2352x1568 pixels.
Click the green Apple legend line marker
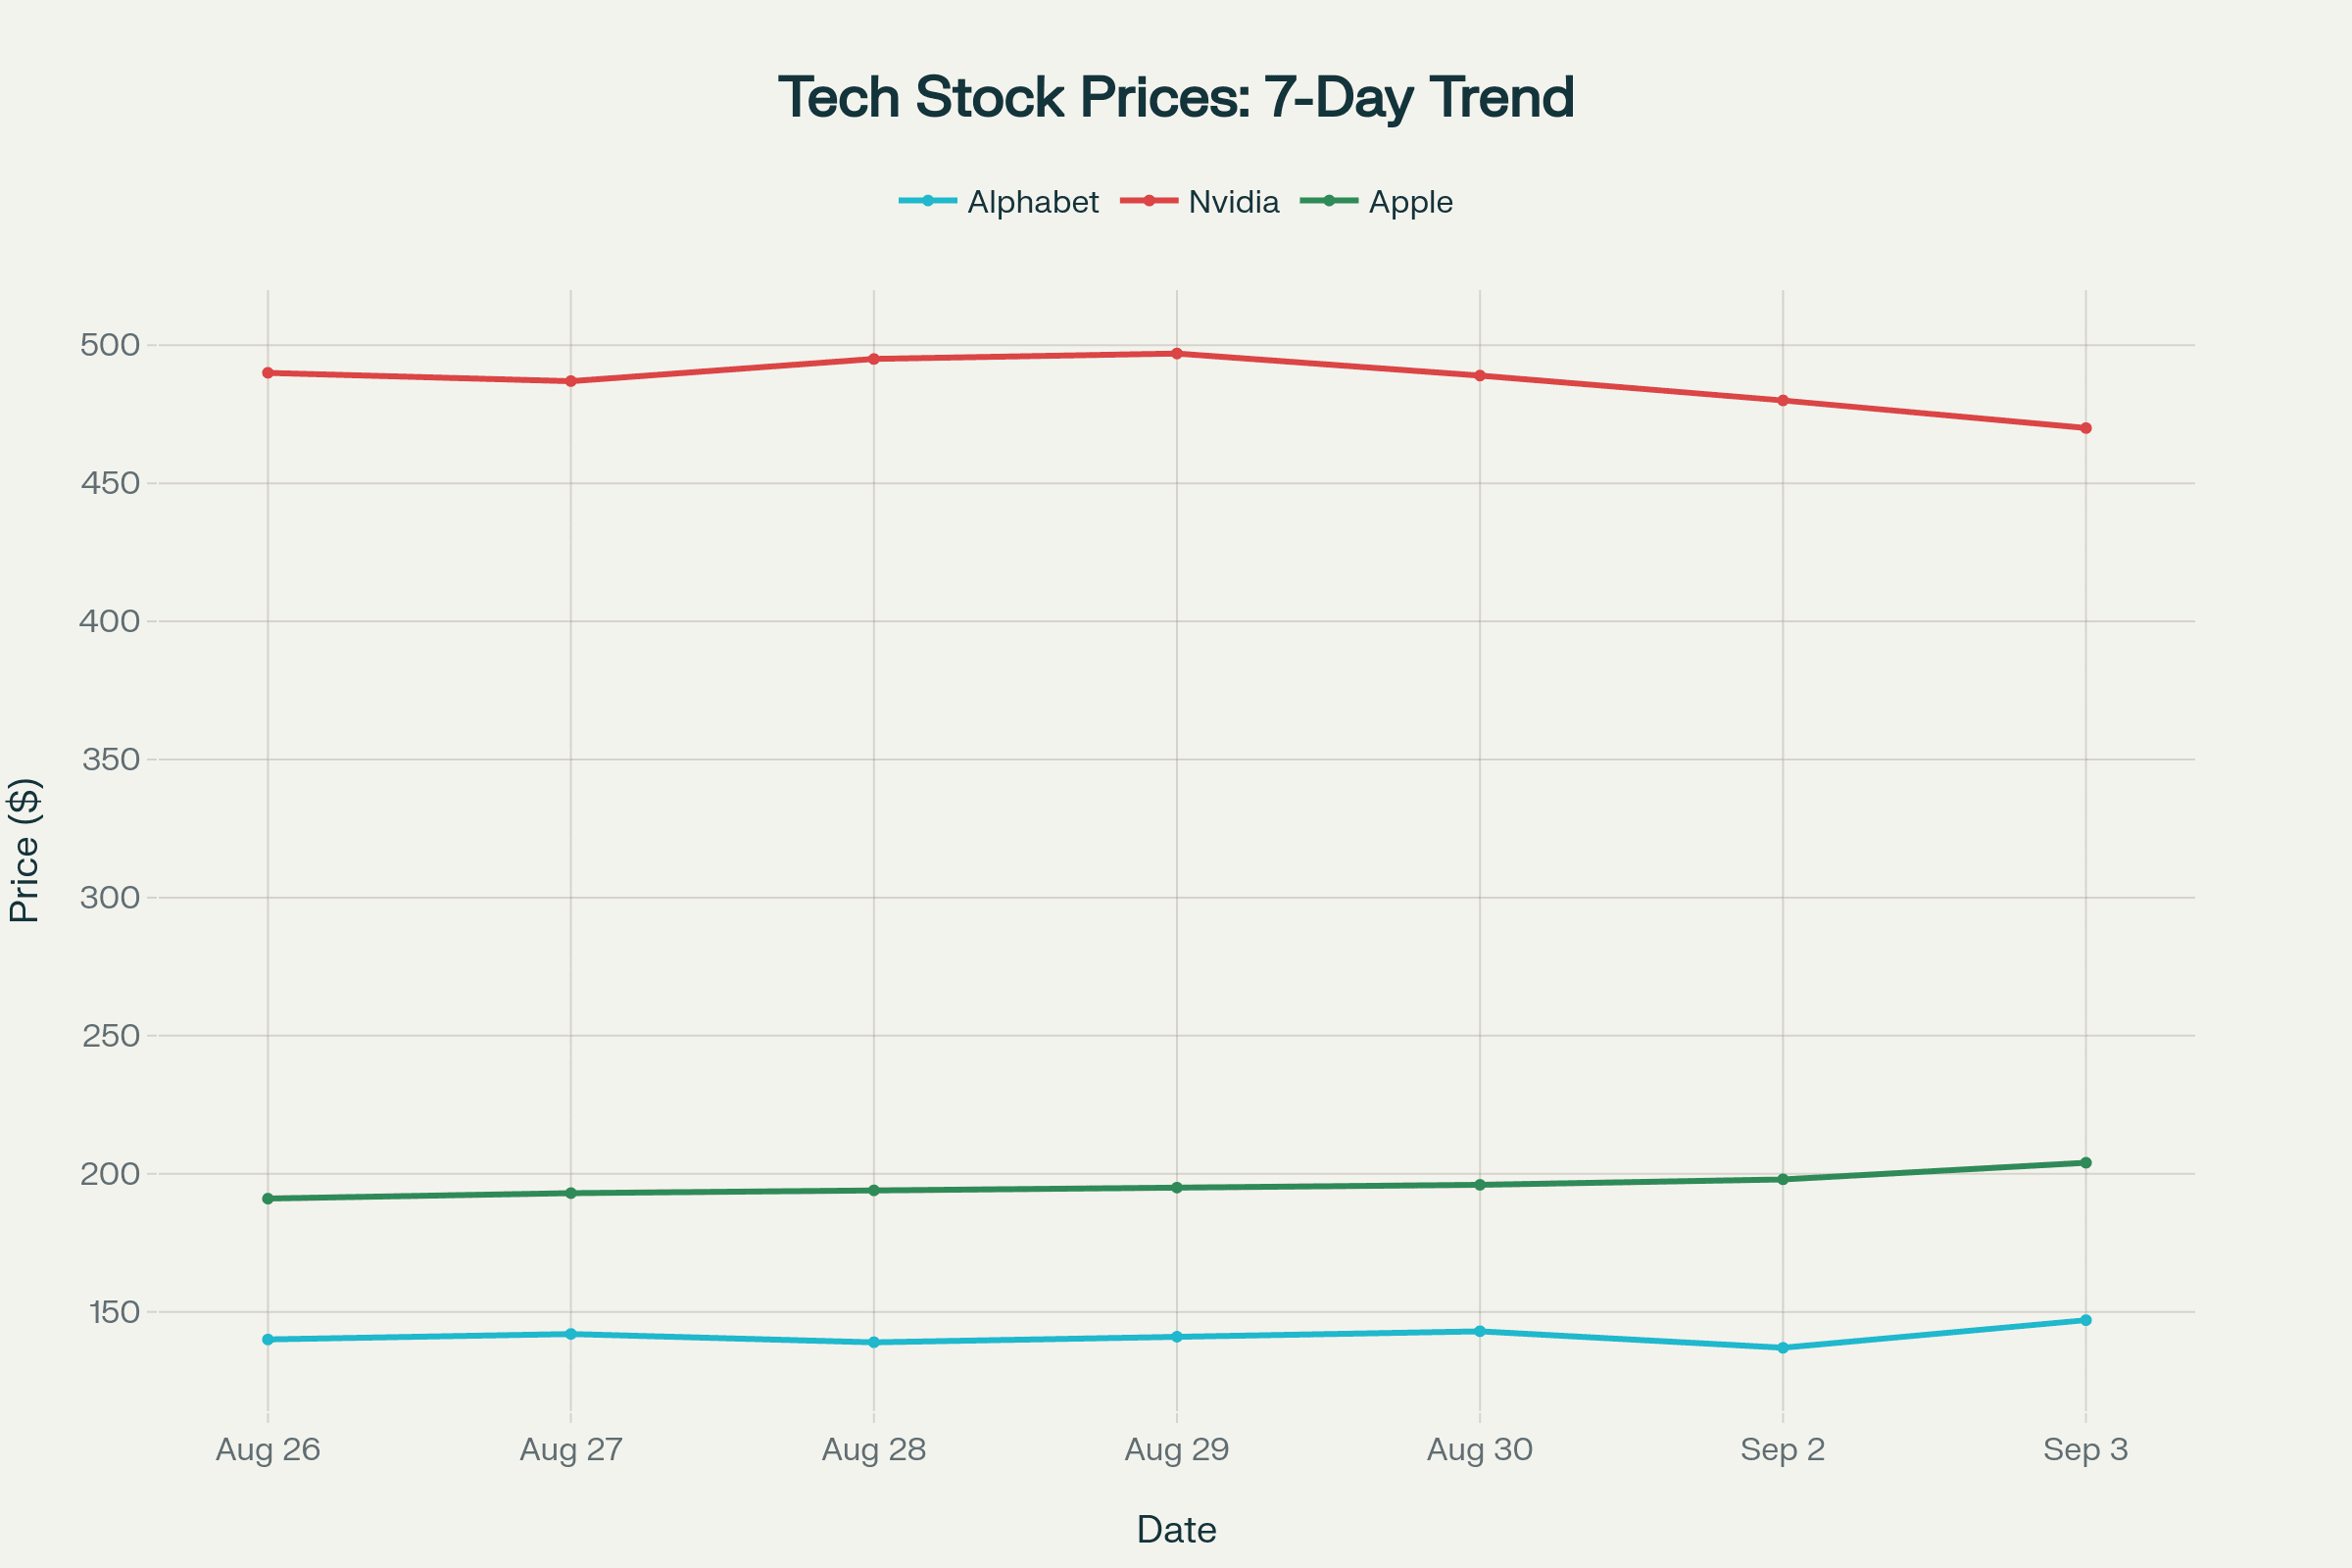pos(1329,201)
